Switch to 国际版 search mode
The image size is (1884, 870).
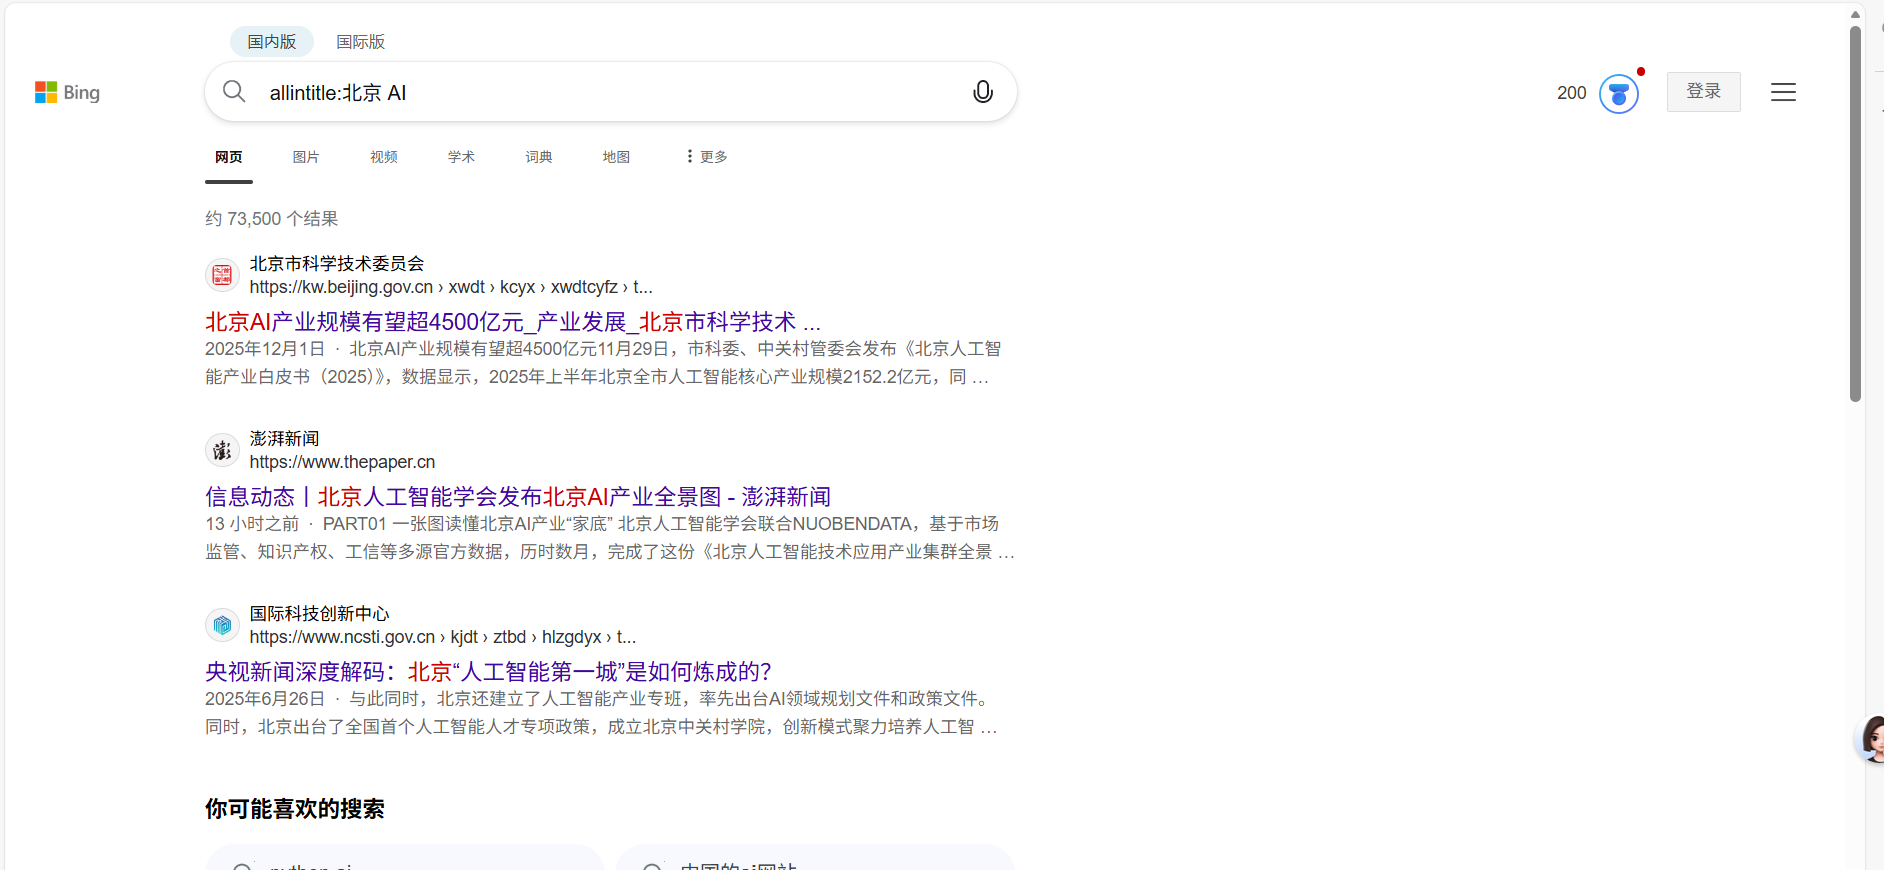click(360, 41)
